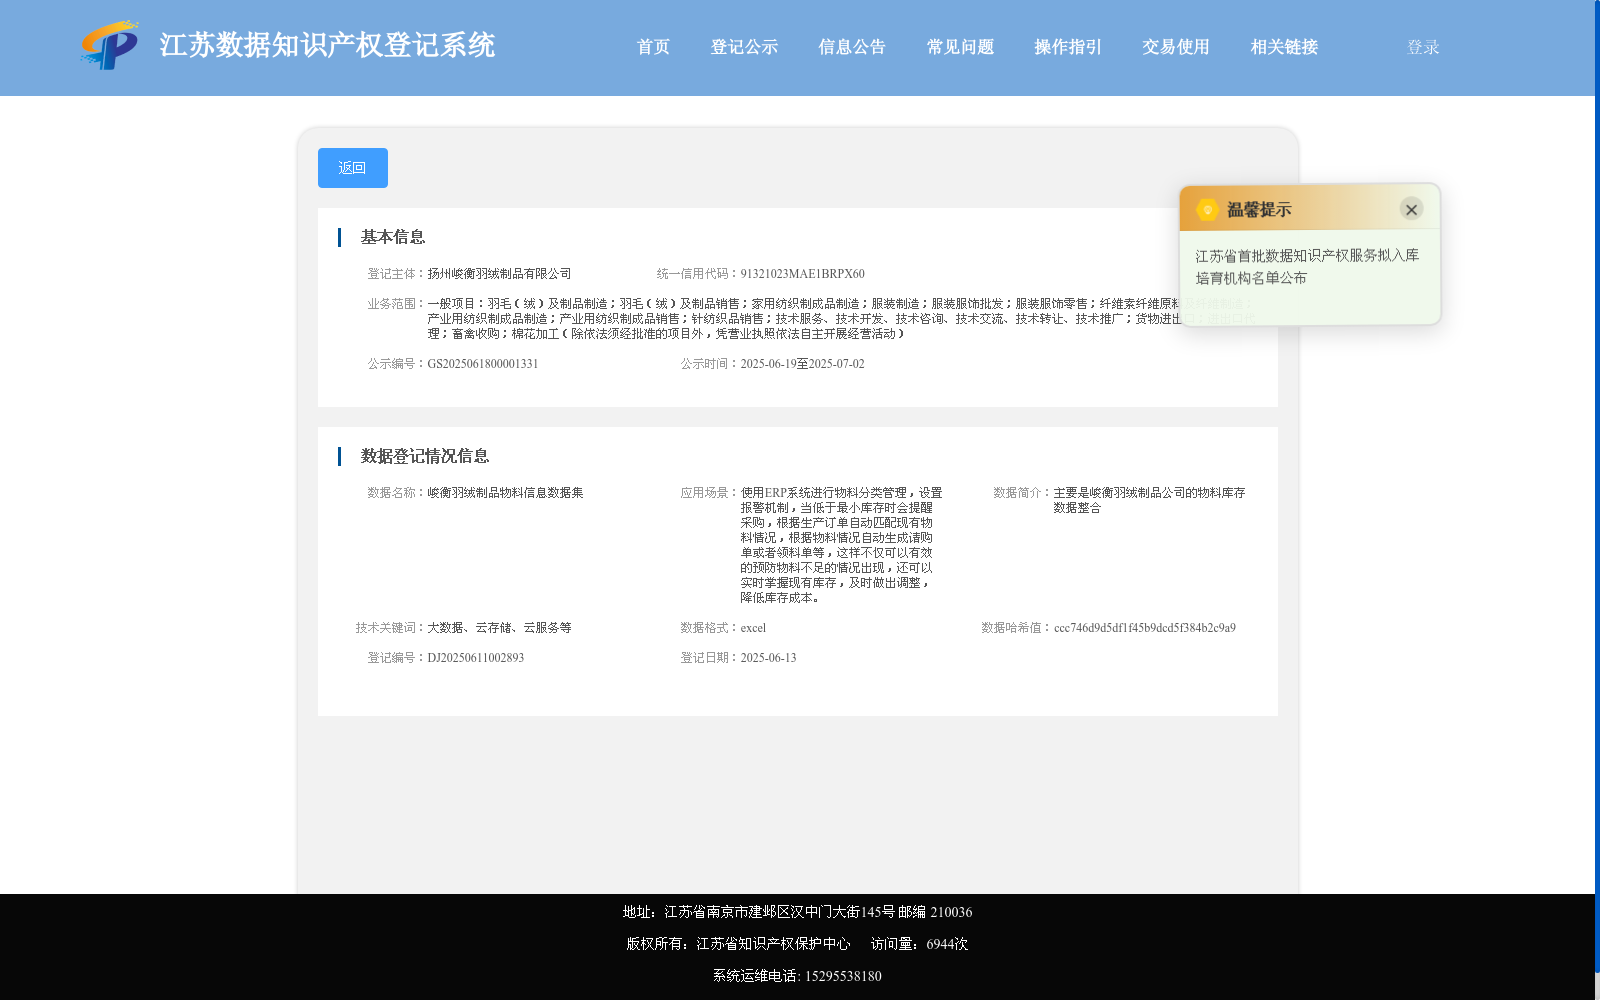Close the 温馨提示 popup
Viewport: 1600px width, 1000px height.
(x=1411, y=209)
